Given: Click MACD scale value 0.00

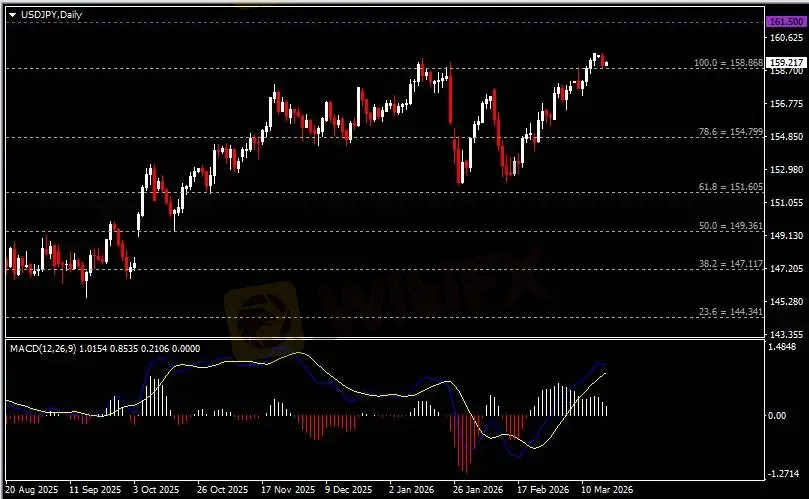Looking at the screenshot, I should coord(777,415).
